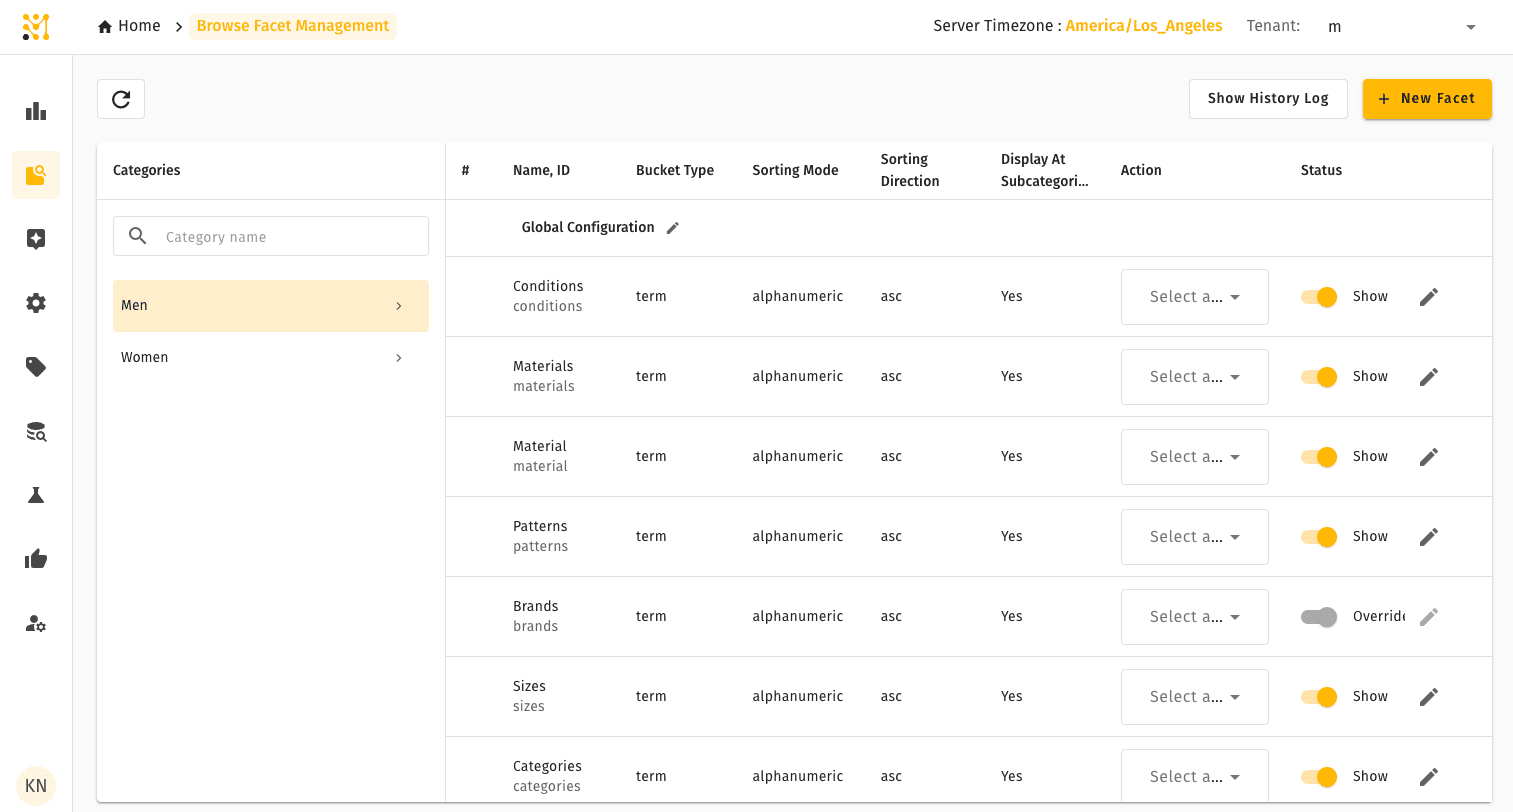The image size is (1513, 812).
Task: Click the KN user avatar
Action: [x=36, y=786]
